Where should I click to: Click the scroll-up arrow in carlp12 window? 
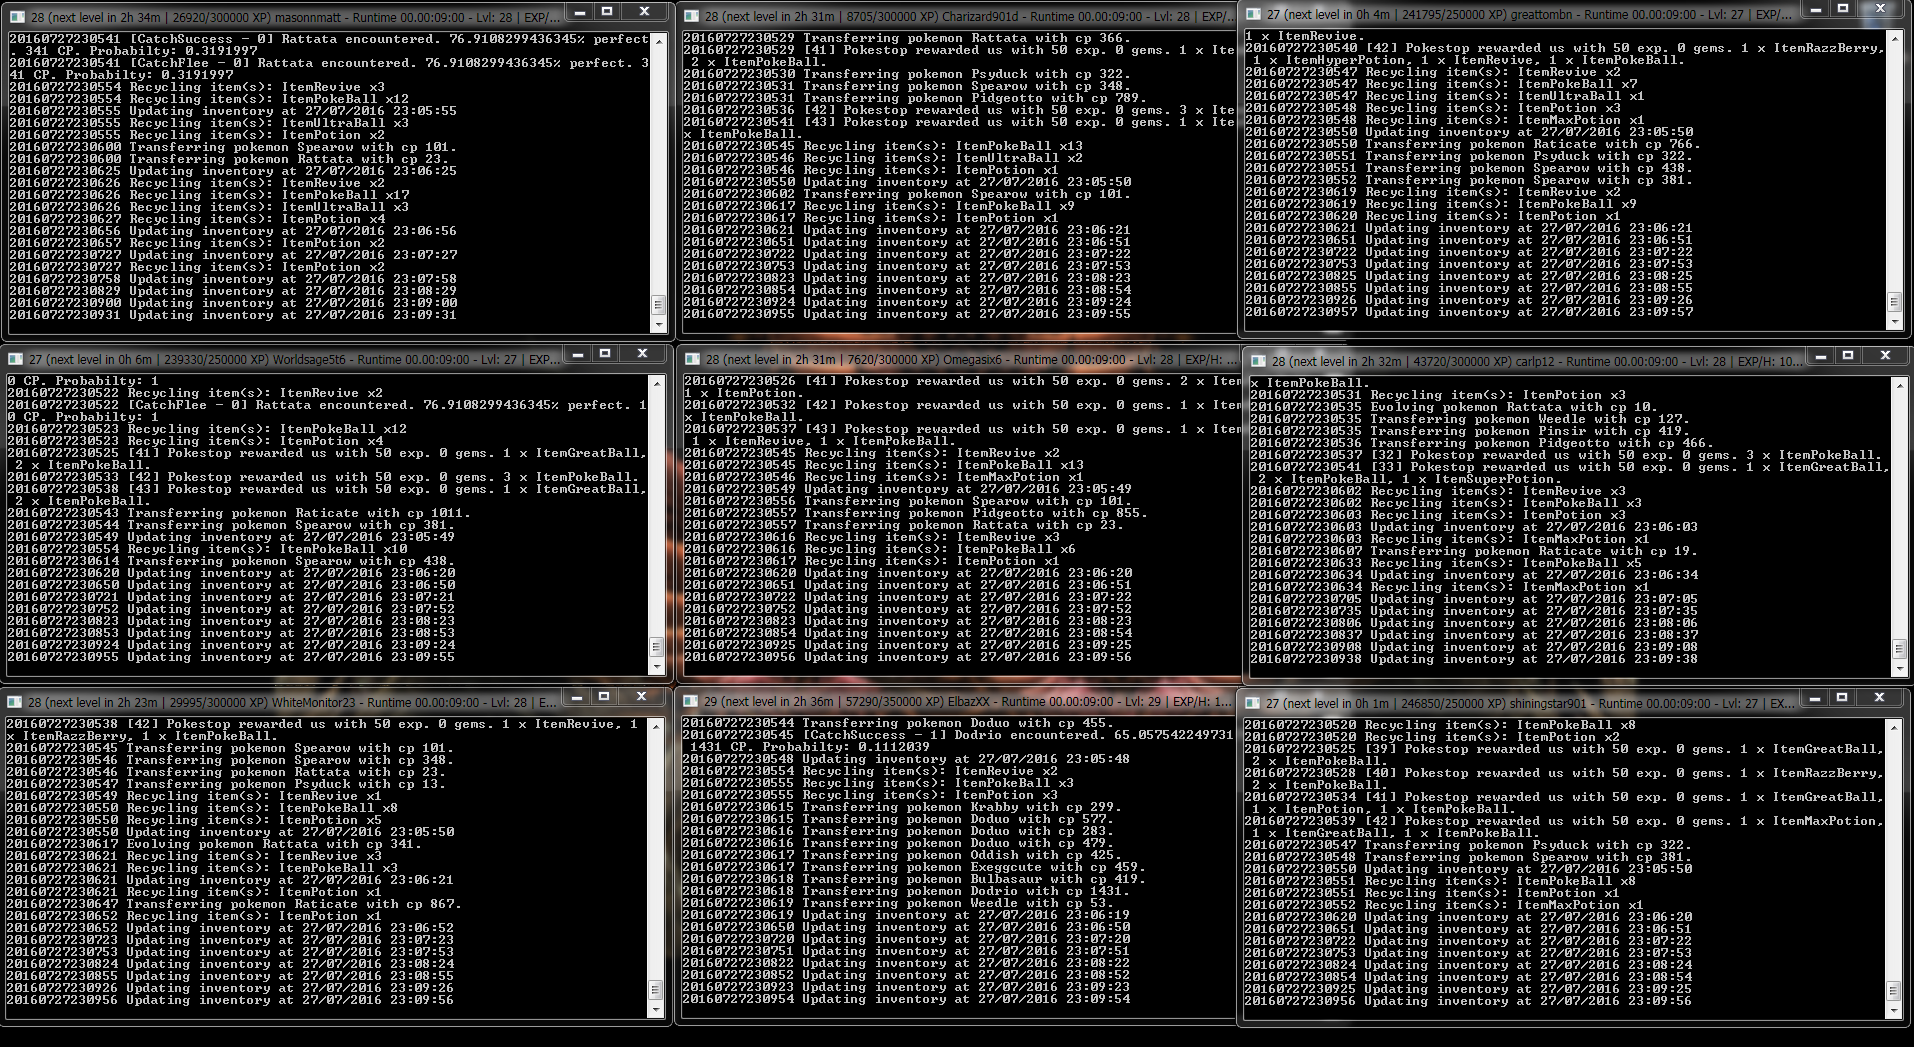tap(1900, 385)
